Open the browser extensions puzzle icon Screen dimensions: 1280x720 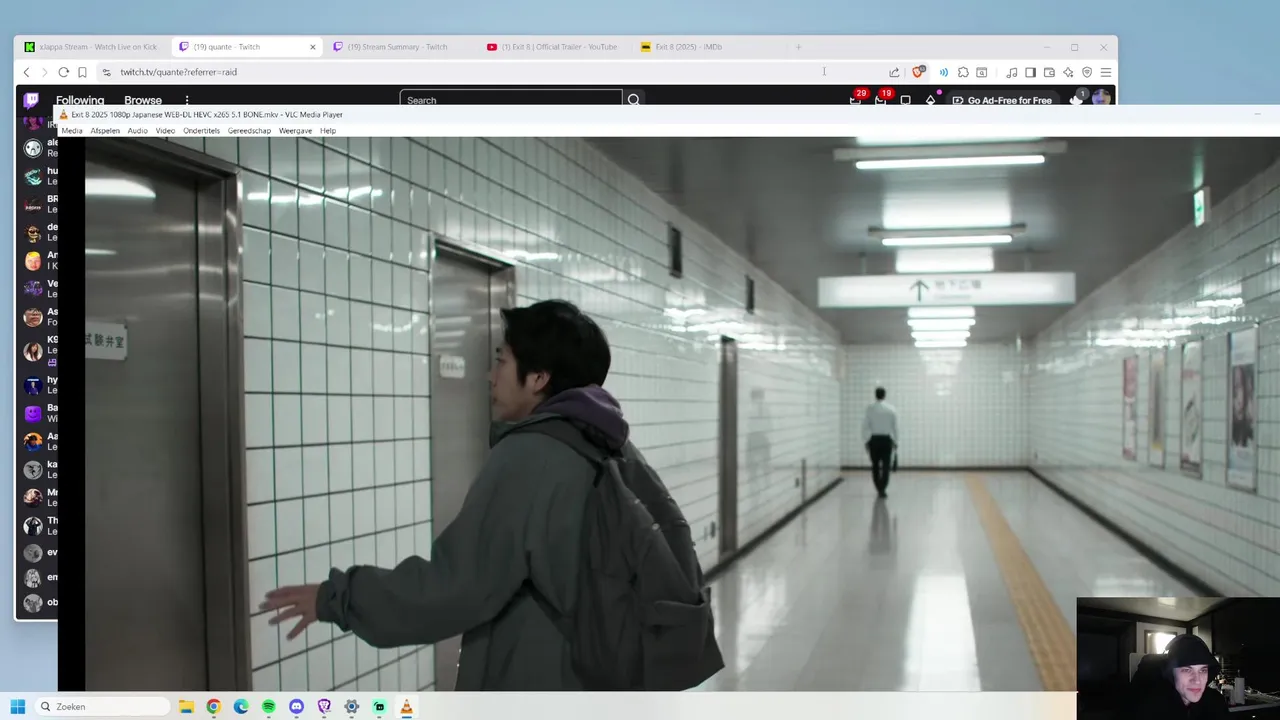(x=963, y=72)
